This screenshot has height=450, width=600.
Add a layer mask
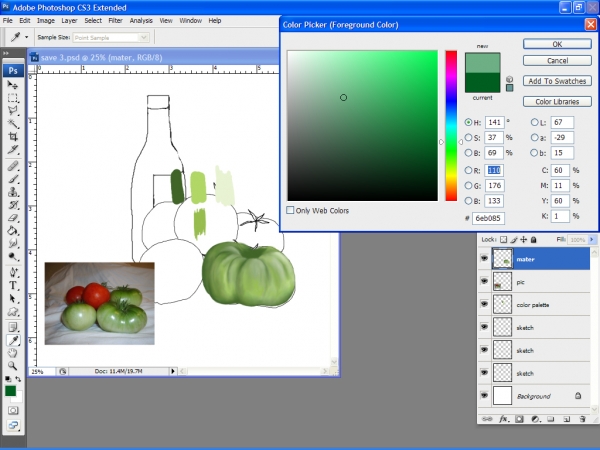click(519, 419)
